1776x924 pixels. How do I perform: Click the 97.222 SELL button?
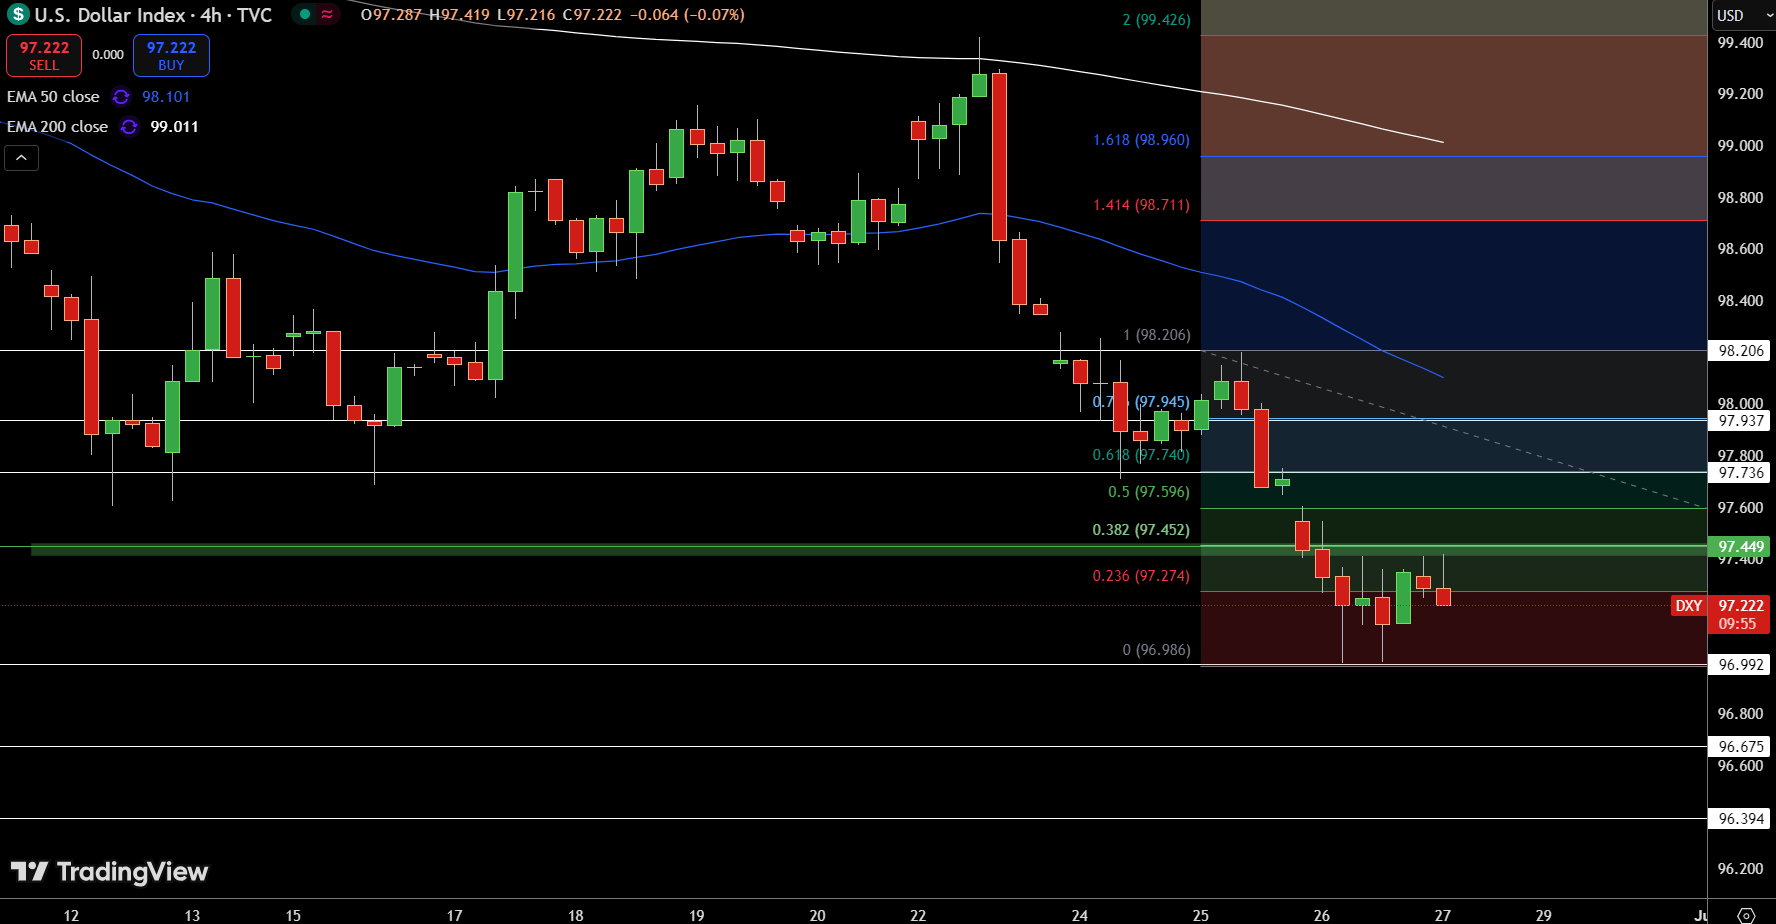click(44, 56)
